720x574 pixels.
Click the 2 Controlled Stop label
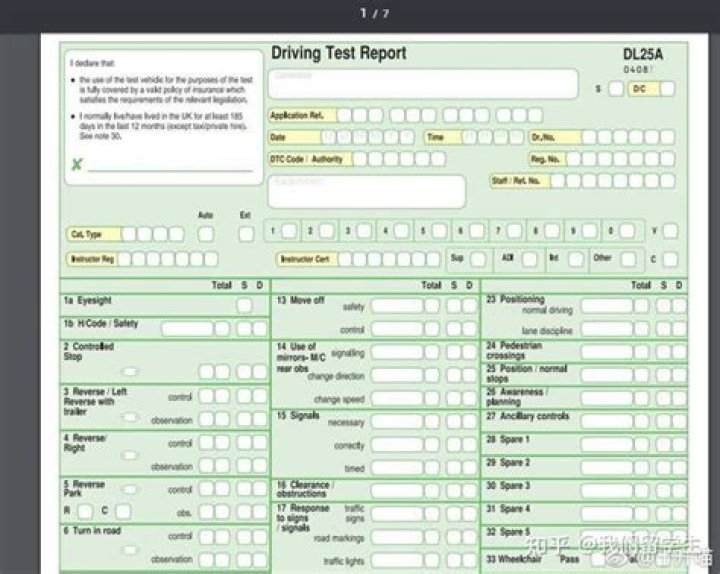point(89,351)
